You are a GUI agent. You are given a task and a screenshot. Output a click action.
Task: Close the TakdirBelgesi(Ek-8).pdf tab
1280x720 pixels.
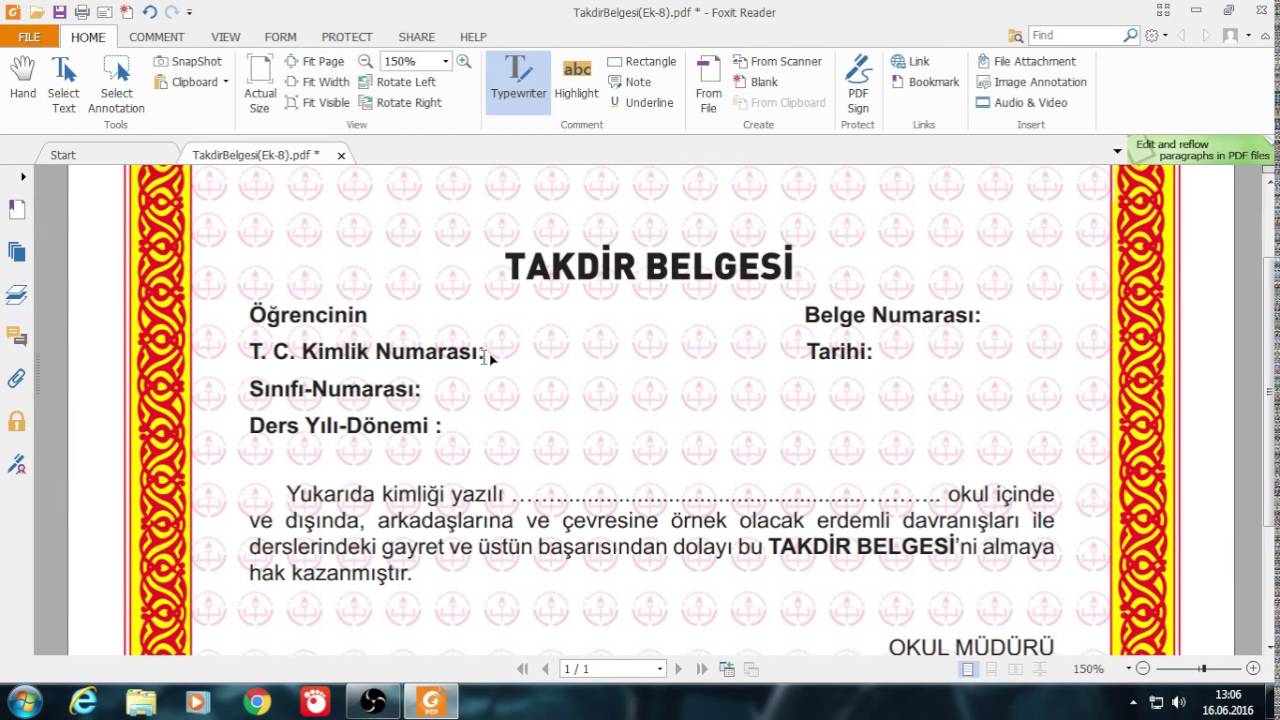tap(341, 156)
